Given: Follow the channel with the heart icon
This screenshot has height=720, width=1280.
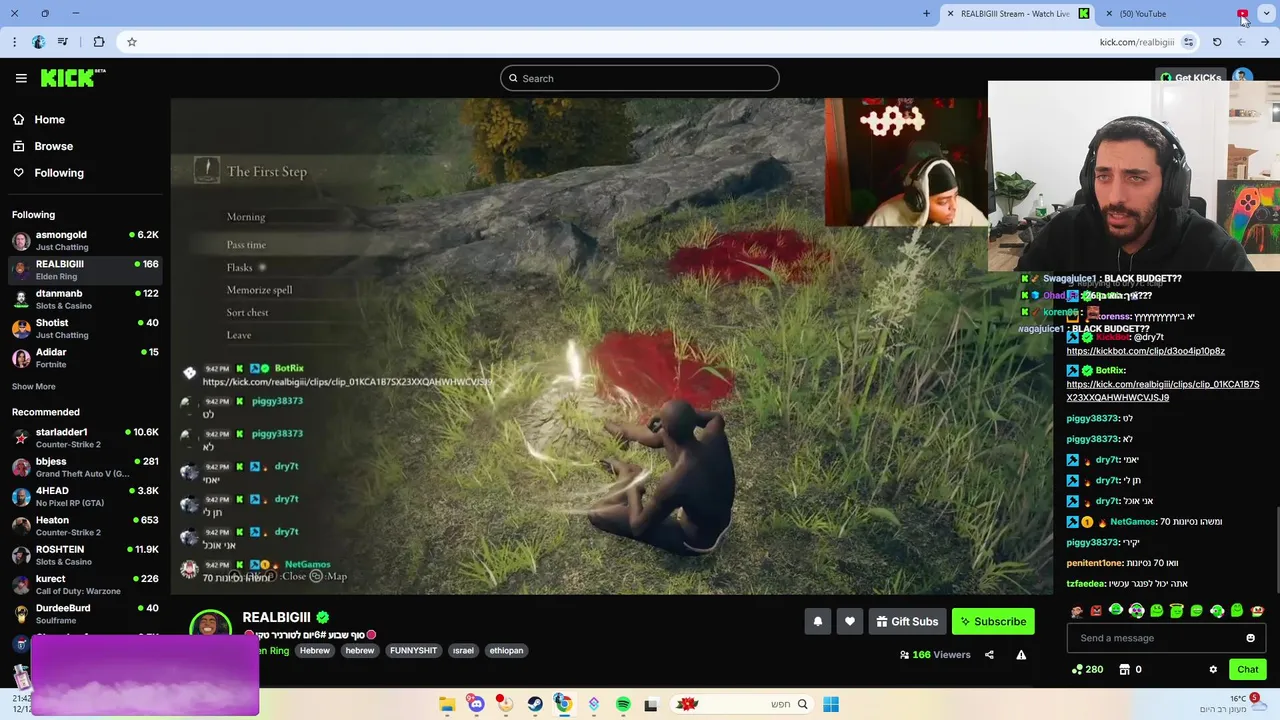Looking at the screenshot, I should (849, 621).
